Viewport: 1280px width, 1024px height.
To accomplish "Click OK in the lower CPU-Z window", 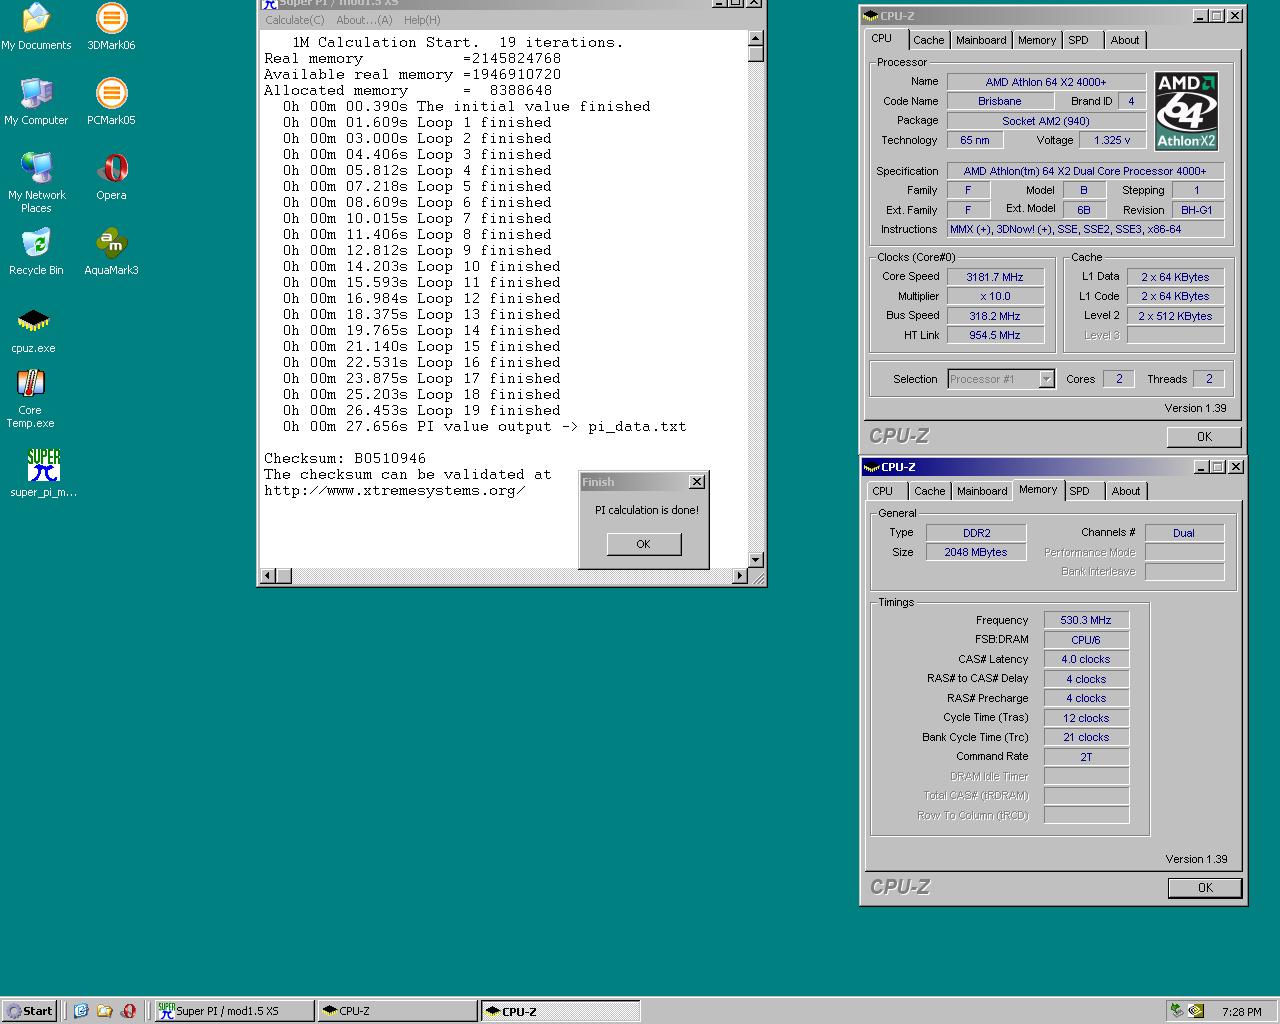I will click(1205, 888).
